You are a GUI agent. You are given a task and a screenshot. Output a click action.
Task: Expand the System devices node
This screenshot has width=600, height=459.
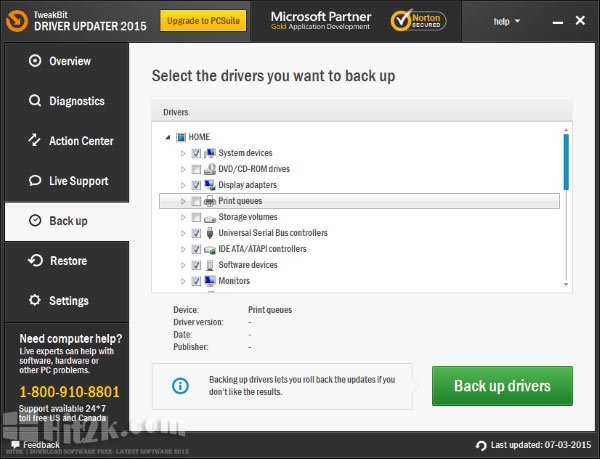pos(183,153)
